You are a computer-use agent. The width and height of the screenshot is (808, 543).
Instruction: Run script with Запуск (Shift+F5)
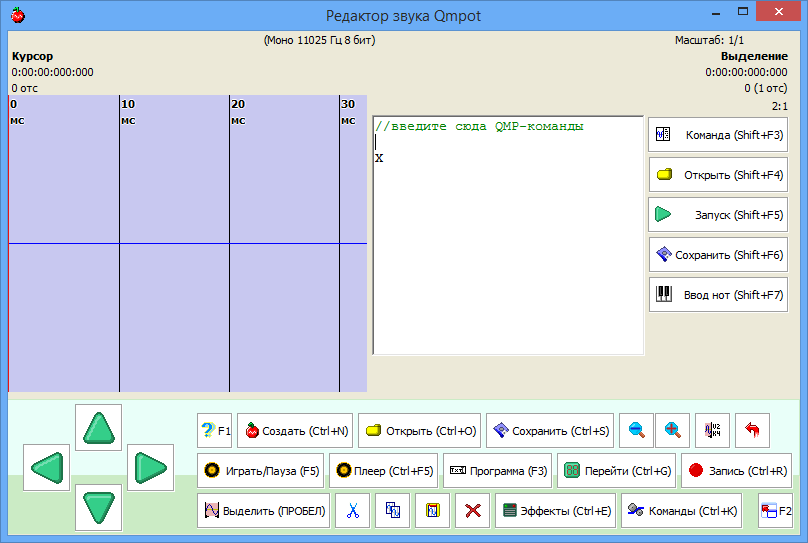[718, 214]
